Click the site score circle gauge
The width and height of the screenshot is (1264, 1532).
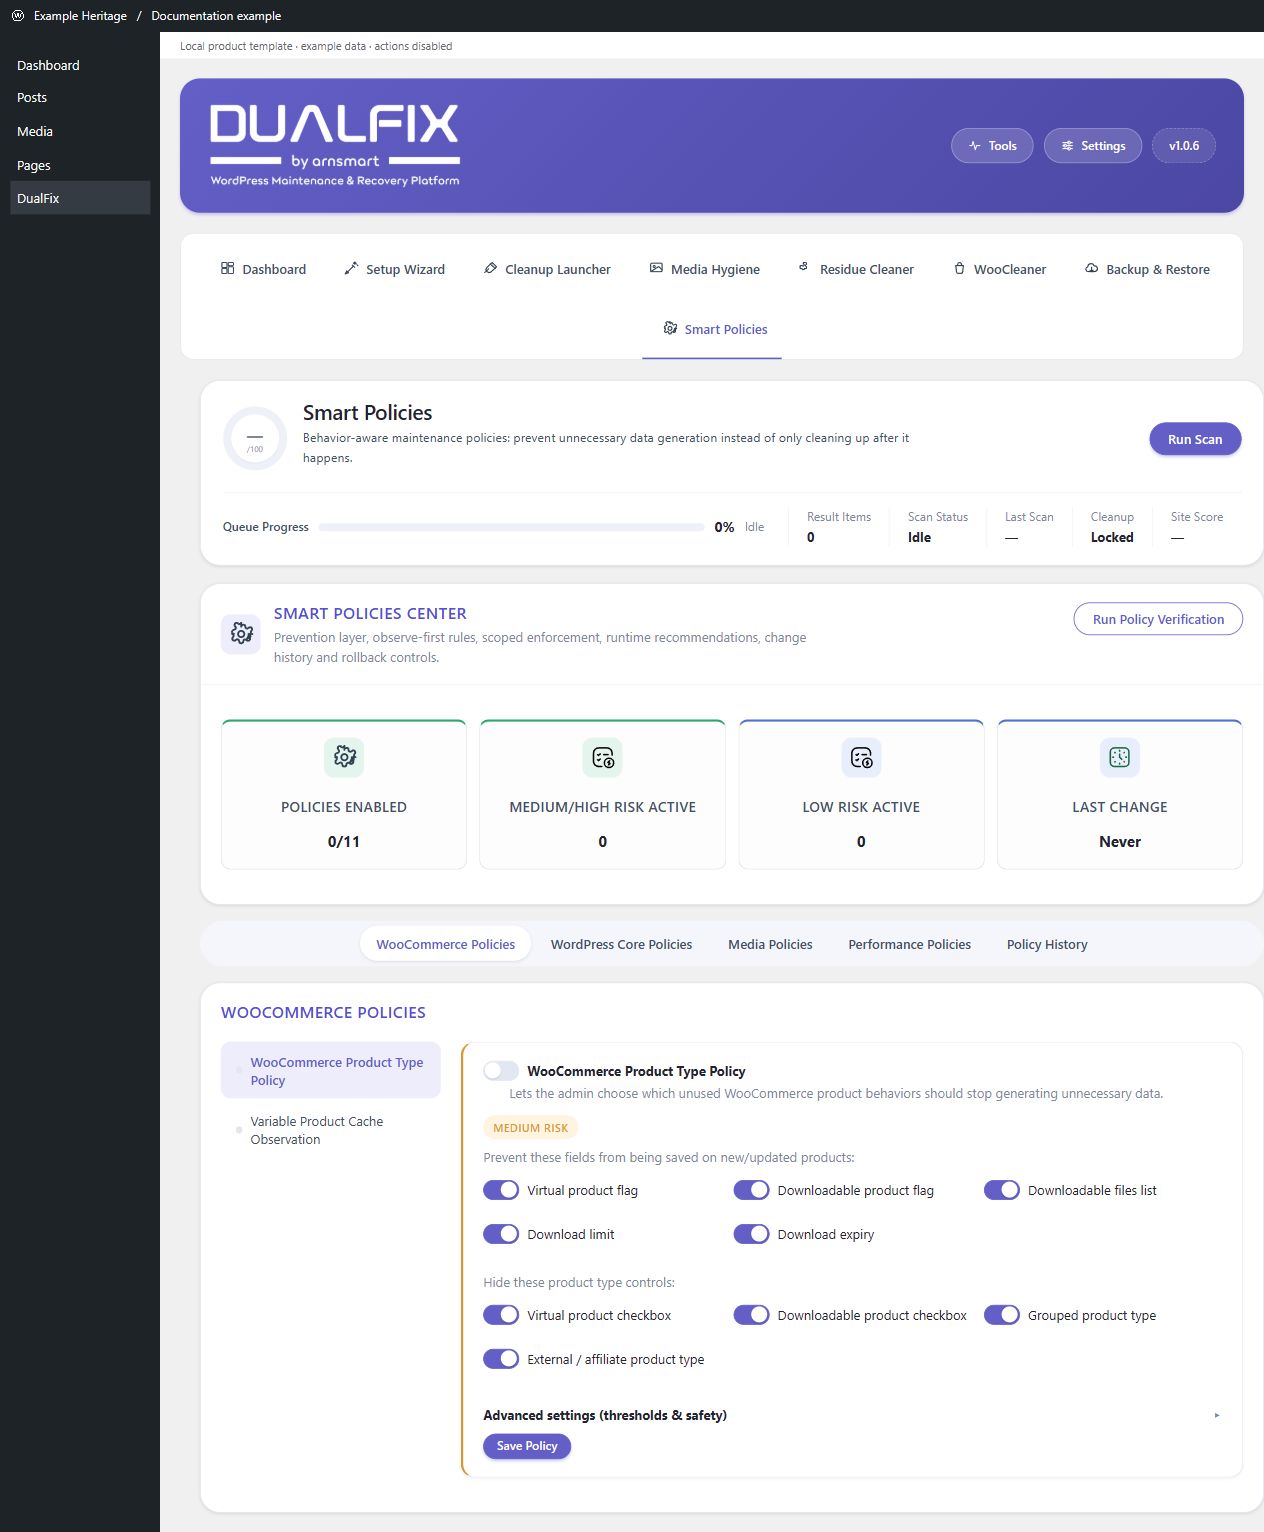[x=255, y=438]
